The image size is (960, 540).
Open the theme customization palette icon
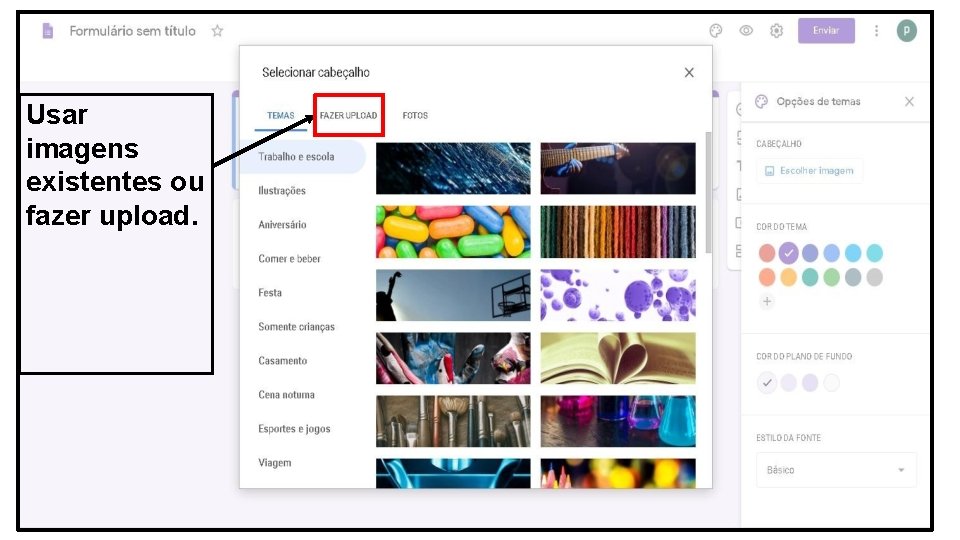coord(716,31)
